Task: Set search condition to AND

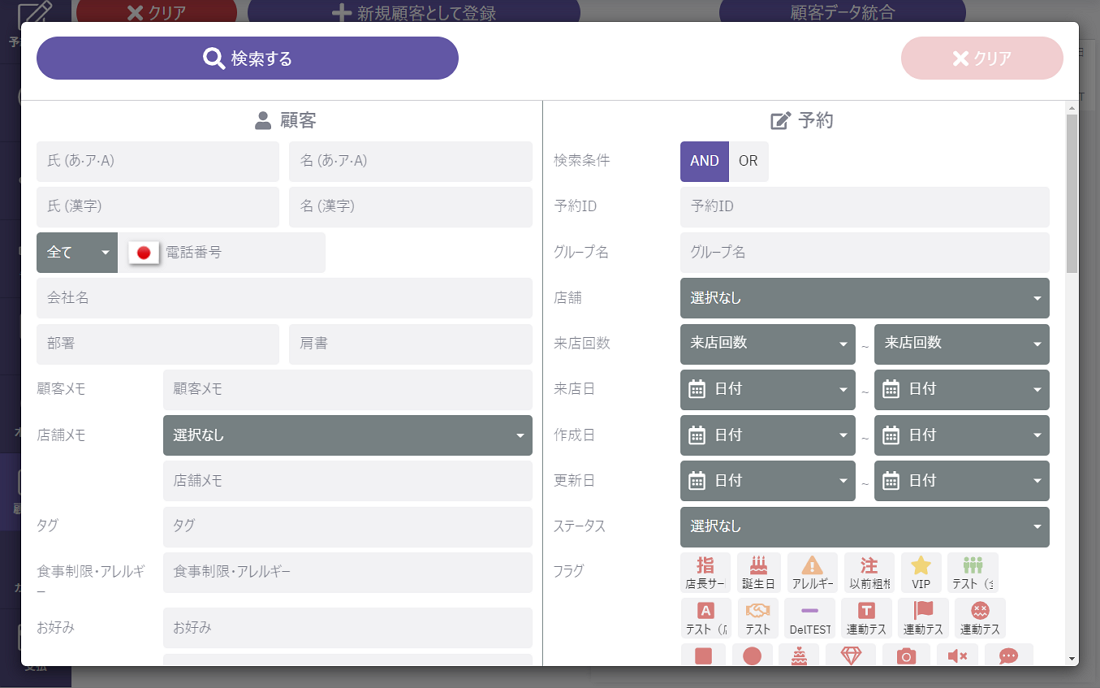Action: click(x=704, y=161)
